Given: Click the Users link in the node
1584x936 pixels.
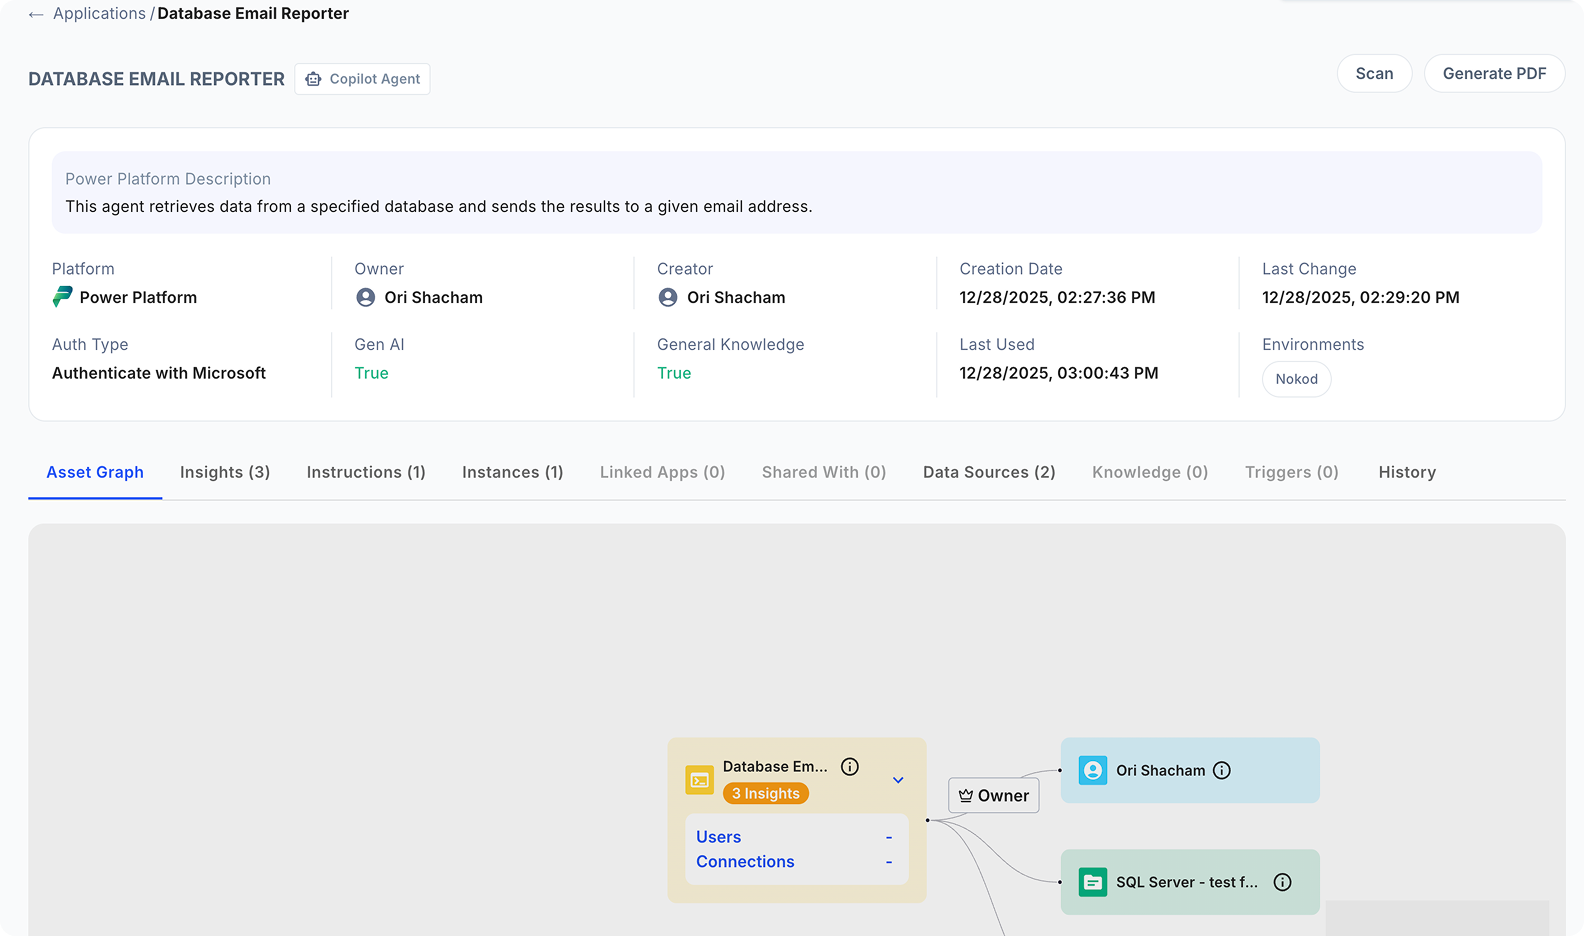Looking at the screenshot, I should 719,837.
